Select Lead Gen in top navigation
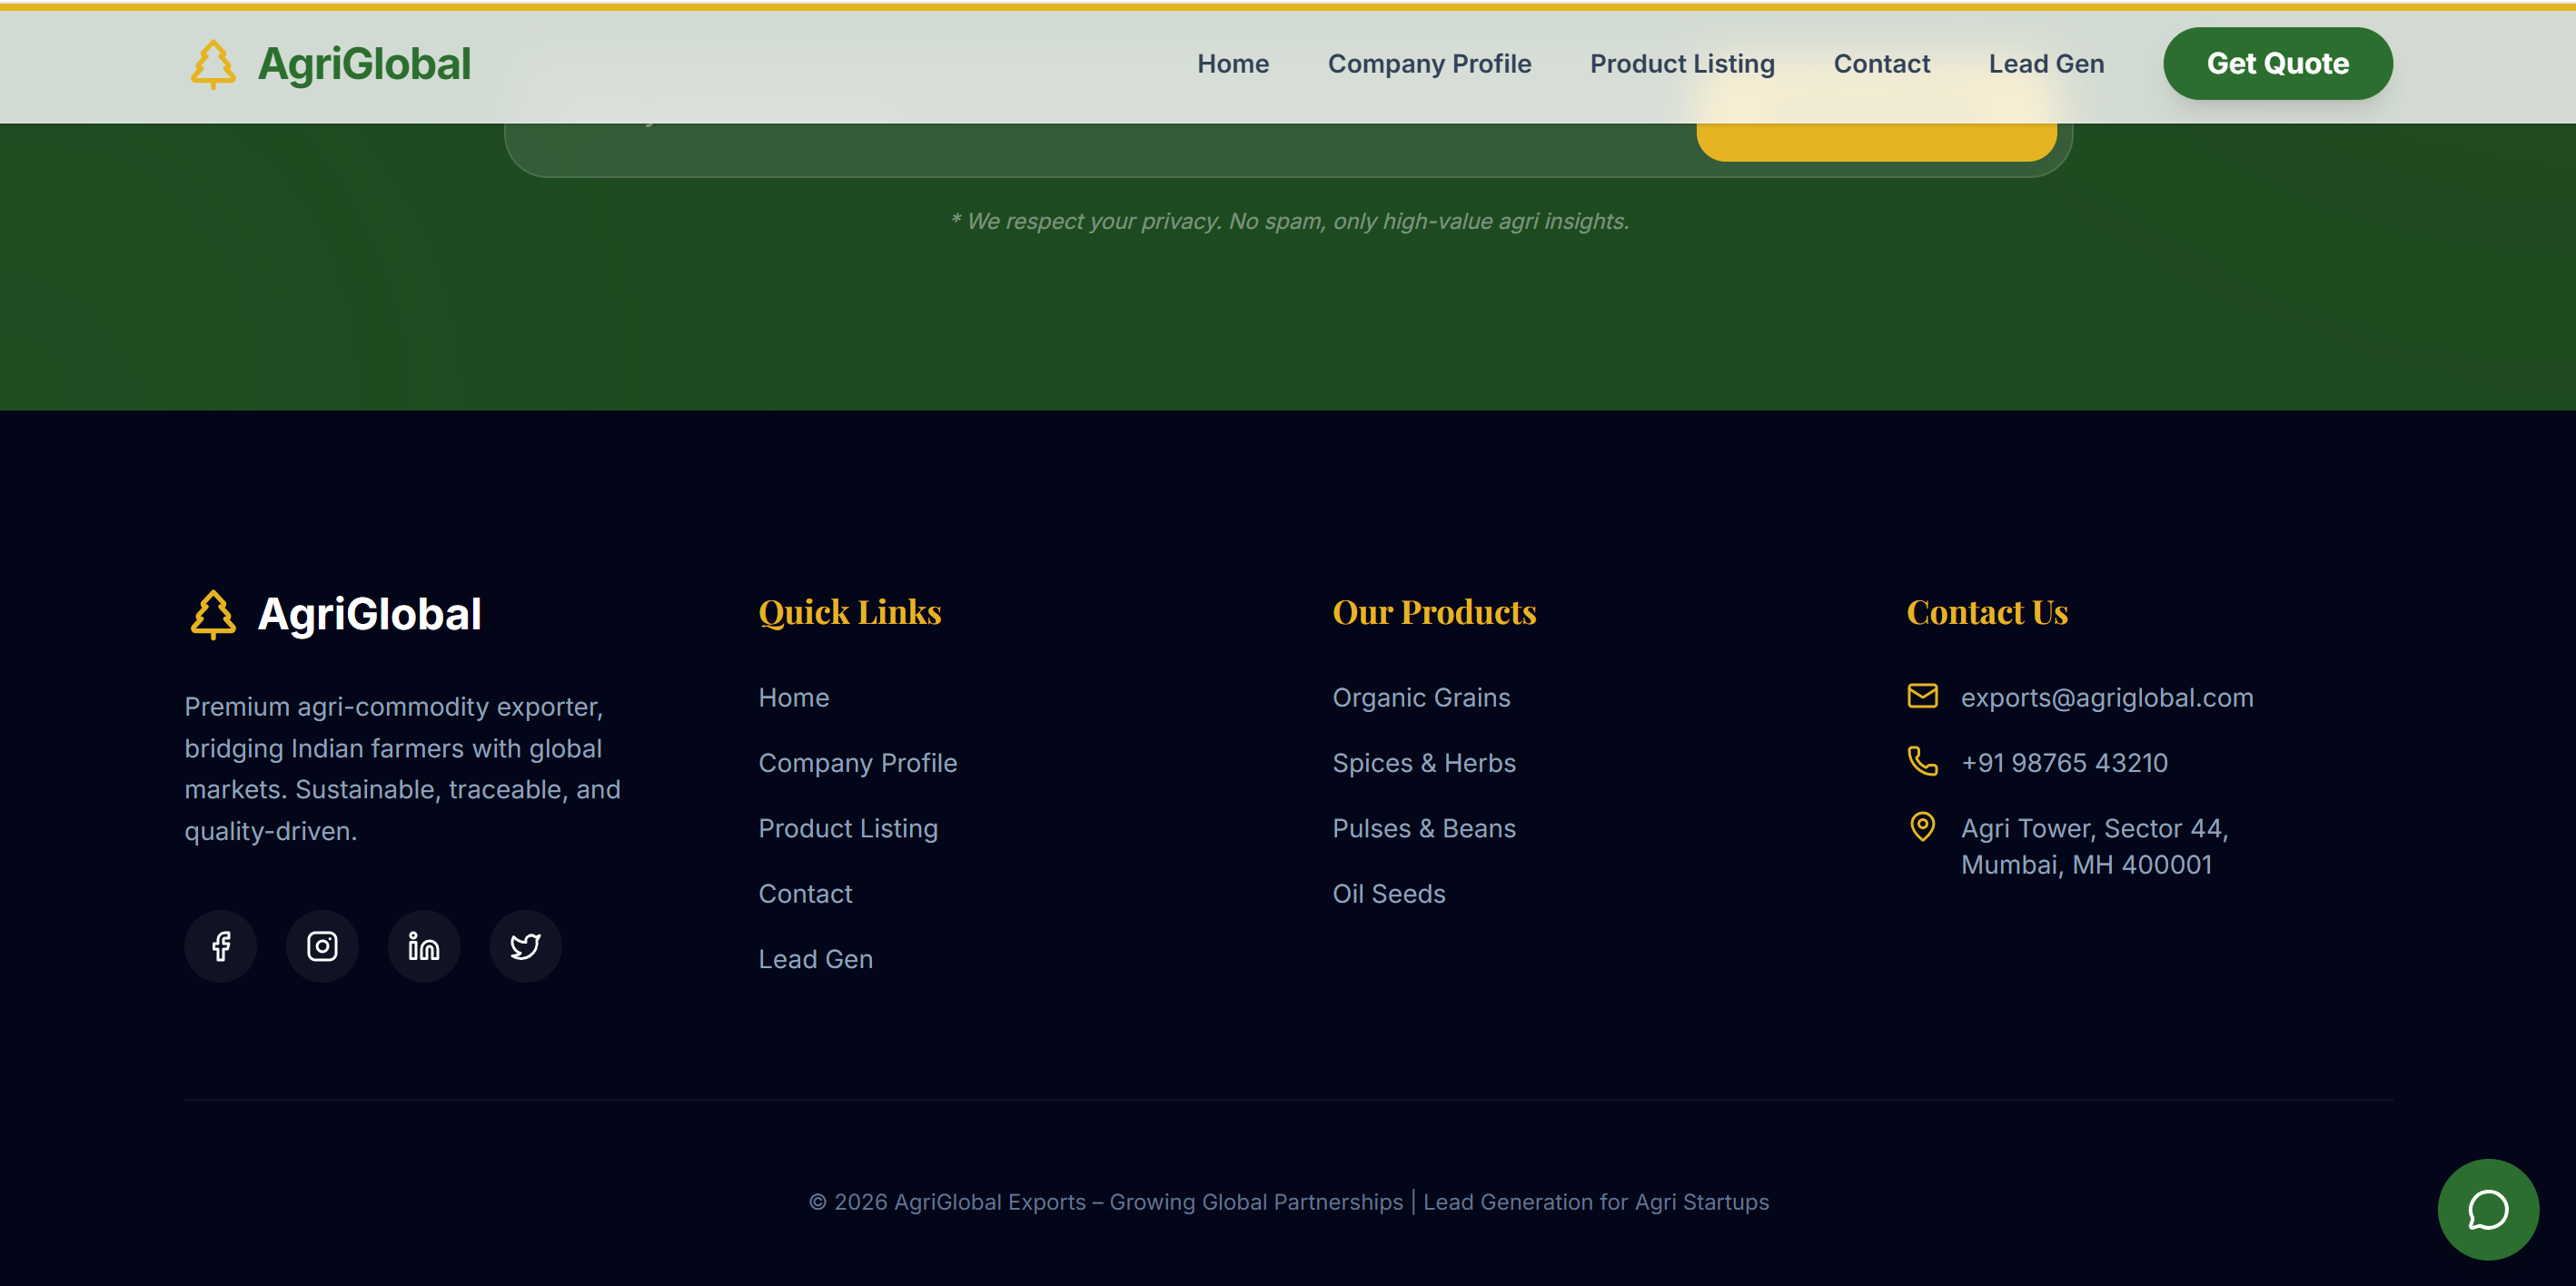The width and height of the screenshot is (2576, 1286). tap(2046, 64)
